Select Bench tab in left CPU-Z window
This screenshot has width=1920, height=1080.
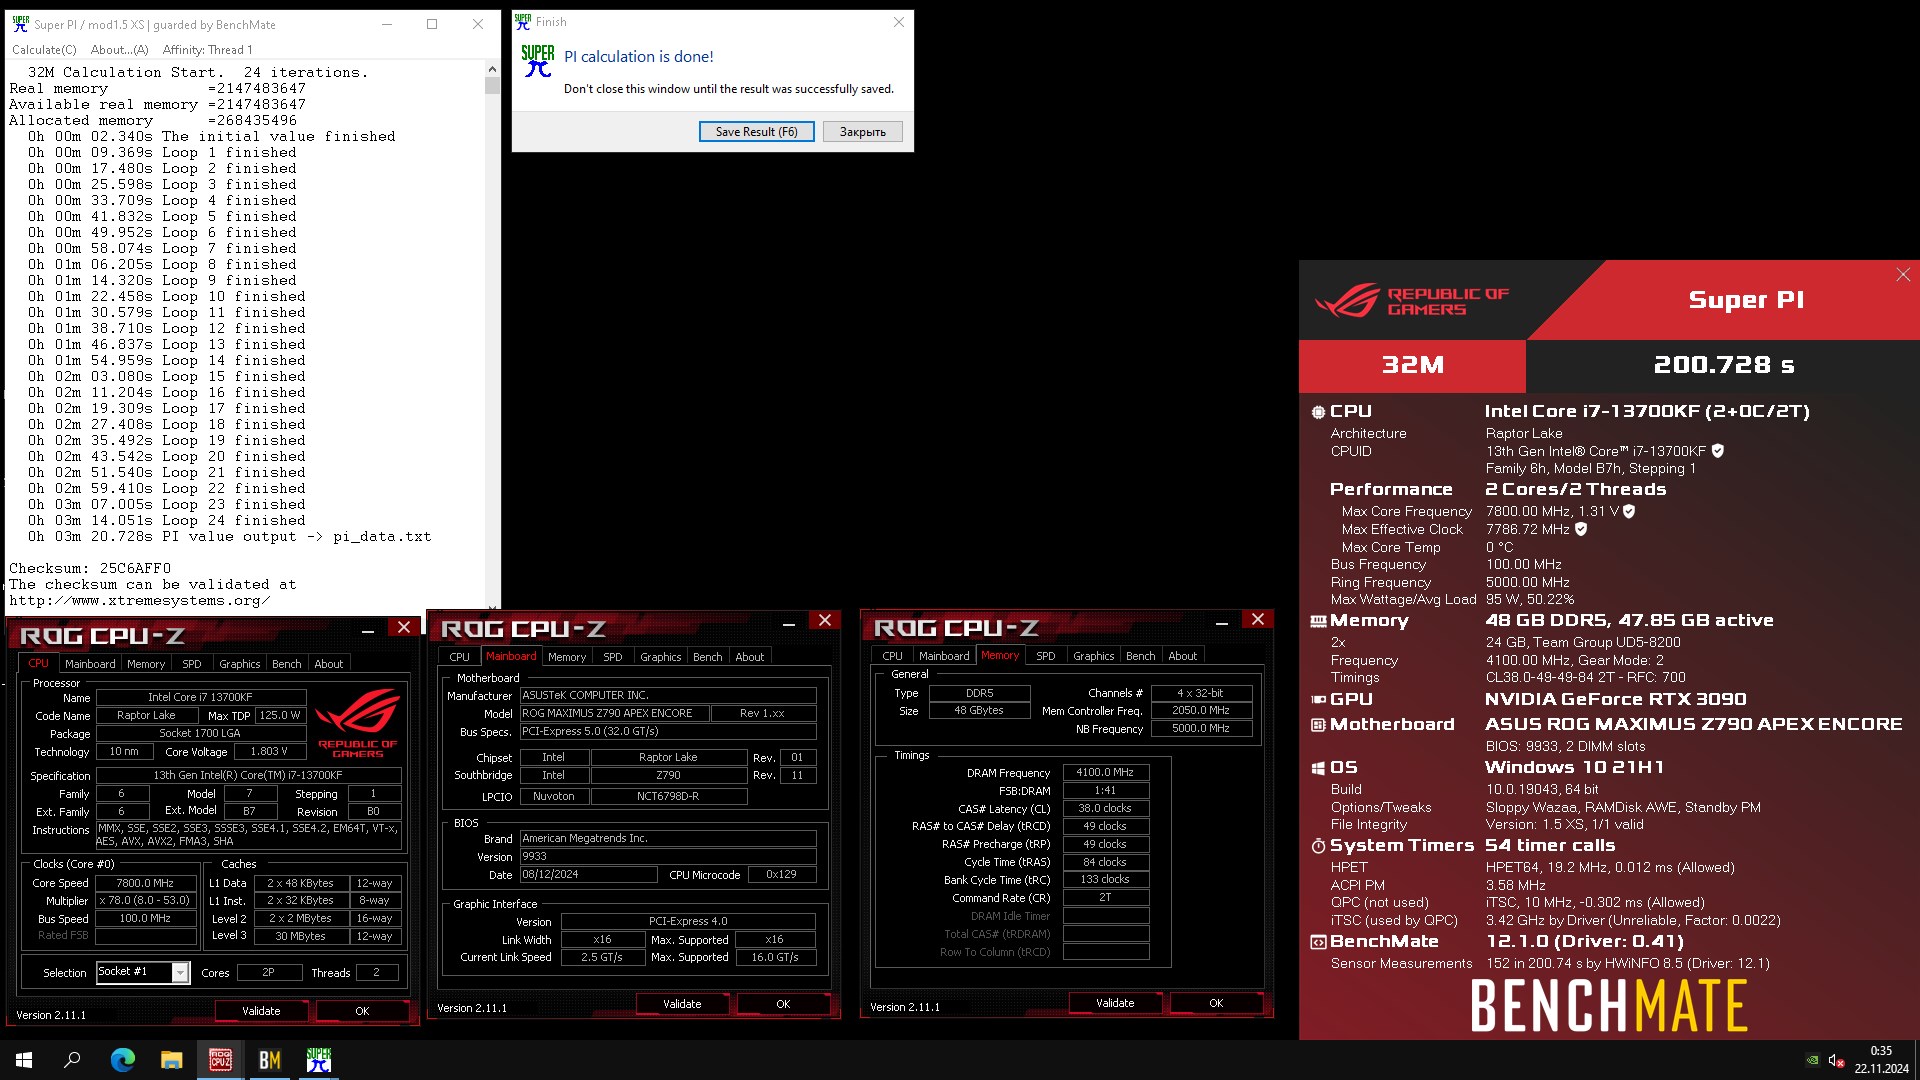287,664
